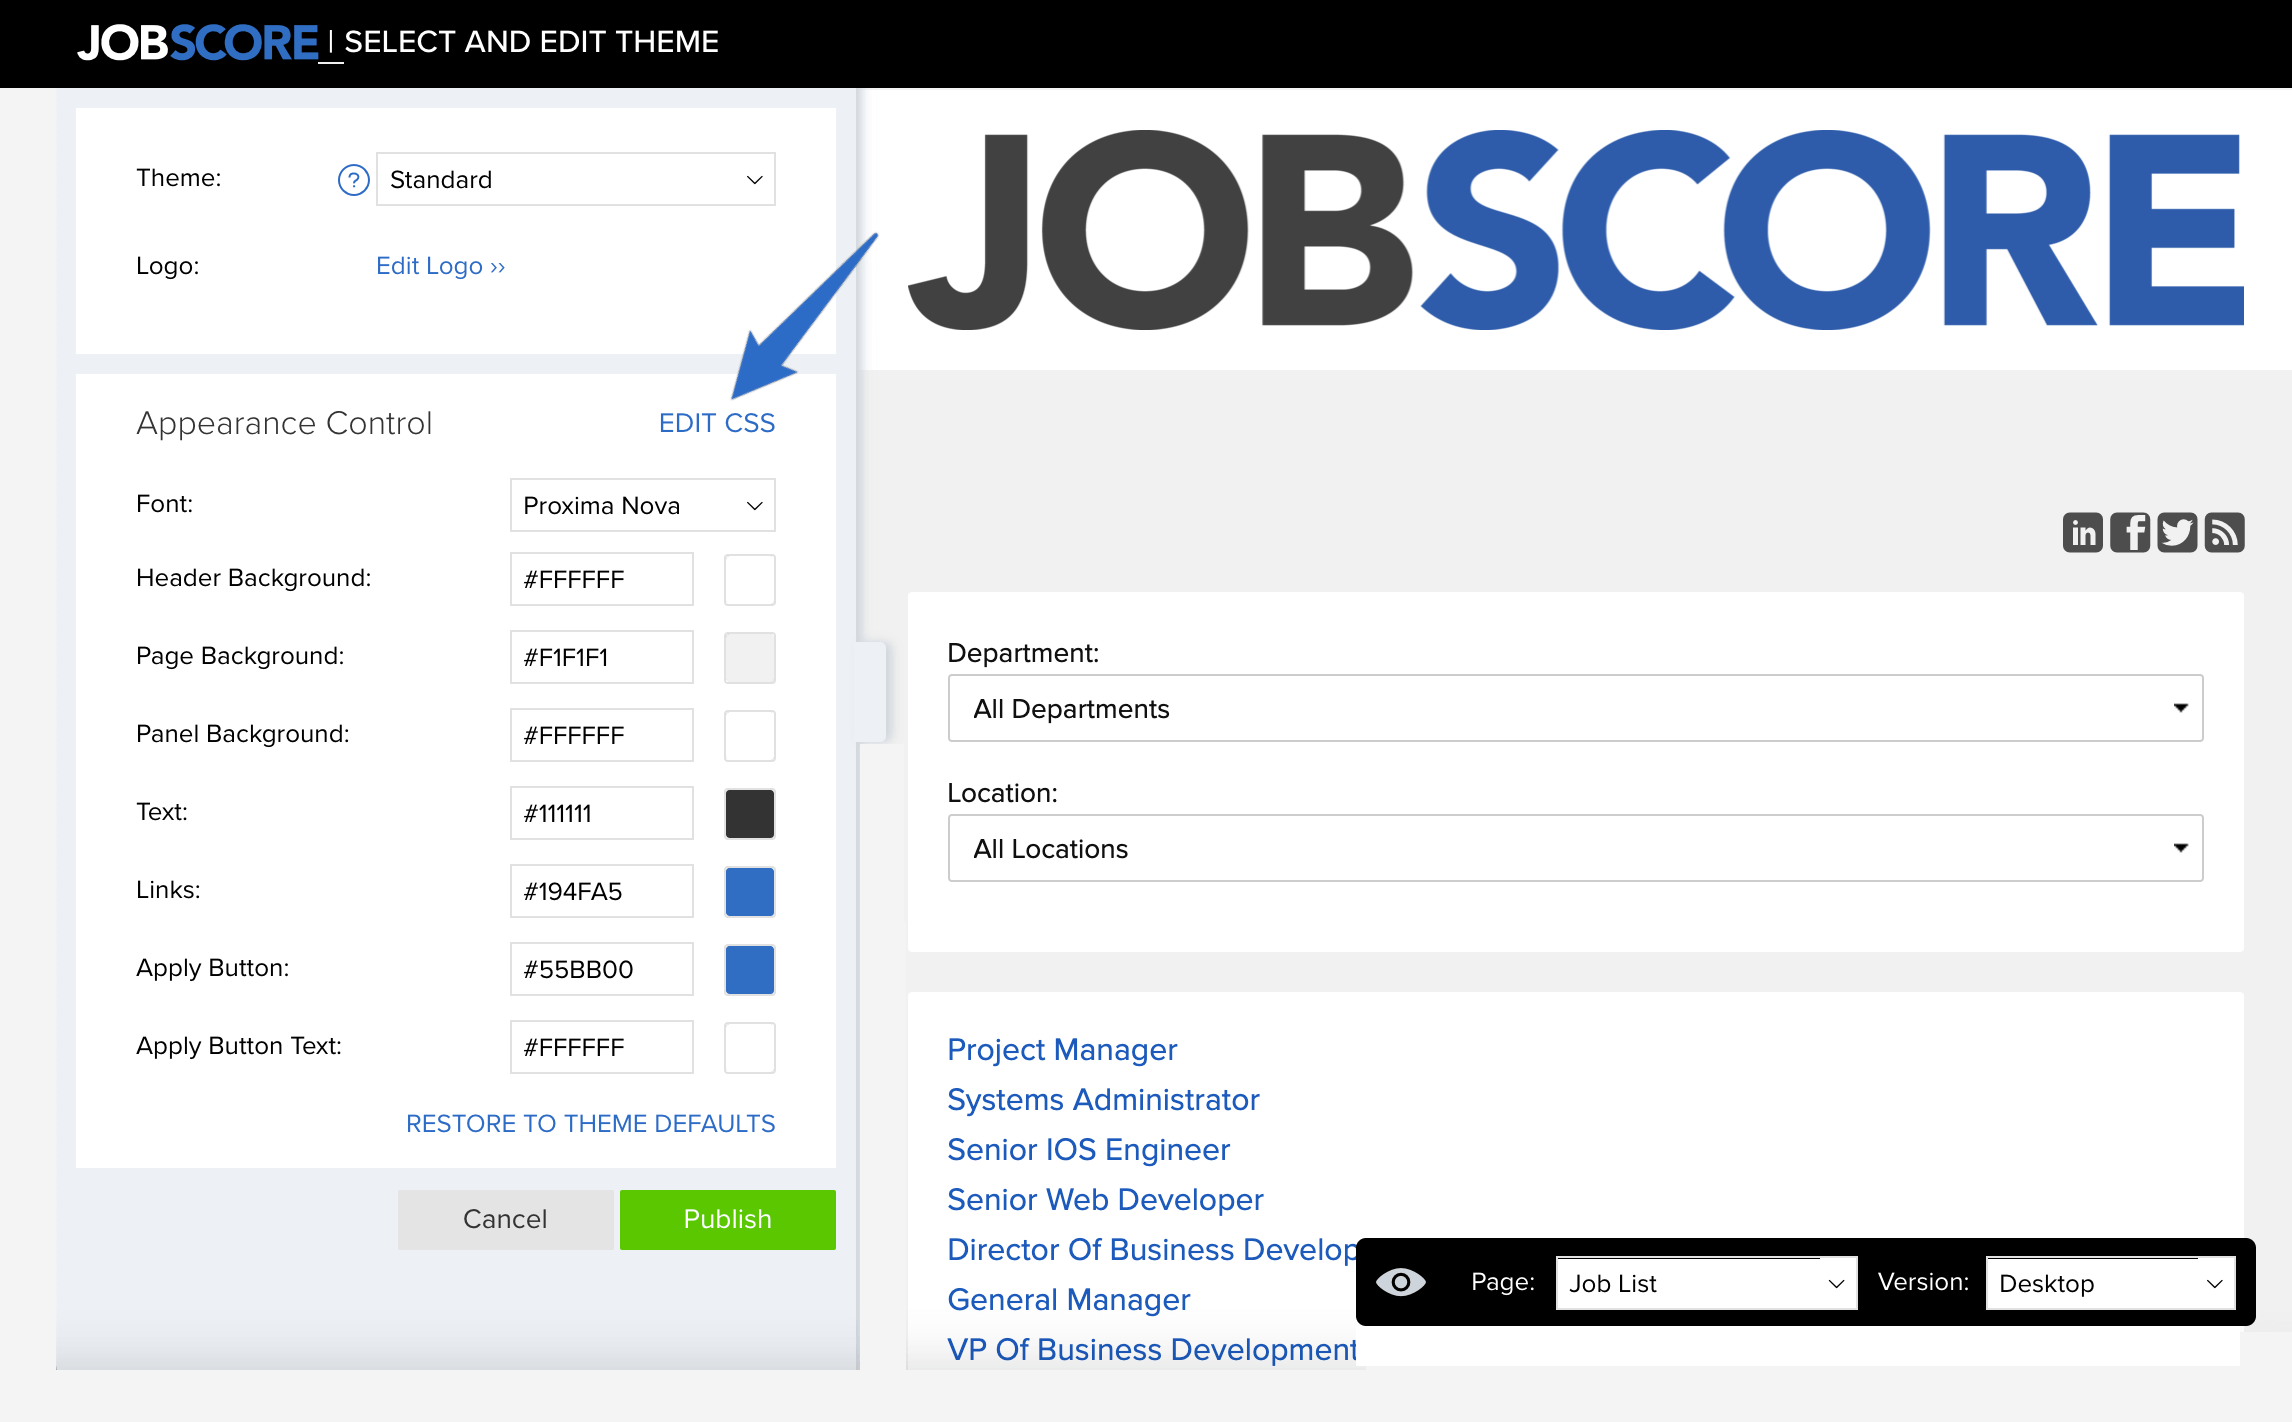
Task: Open the Font dropdown Proxima Nova
Action: (x=643, y=505)
